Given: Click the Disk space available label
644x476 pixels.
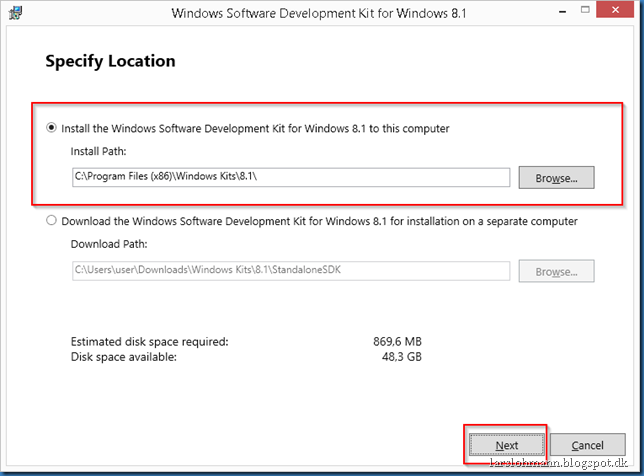Looking at the screenshot, I should point(124,357).
